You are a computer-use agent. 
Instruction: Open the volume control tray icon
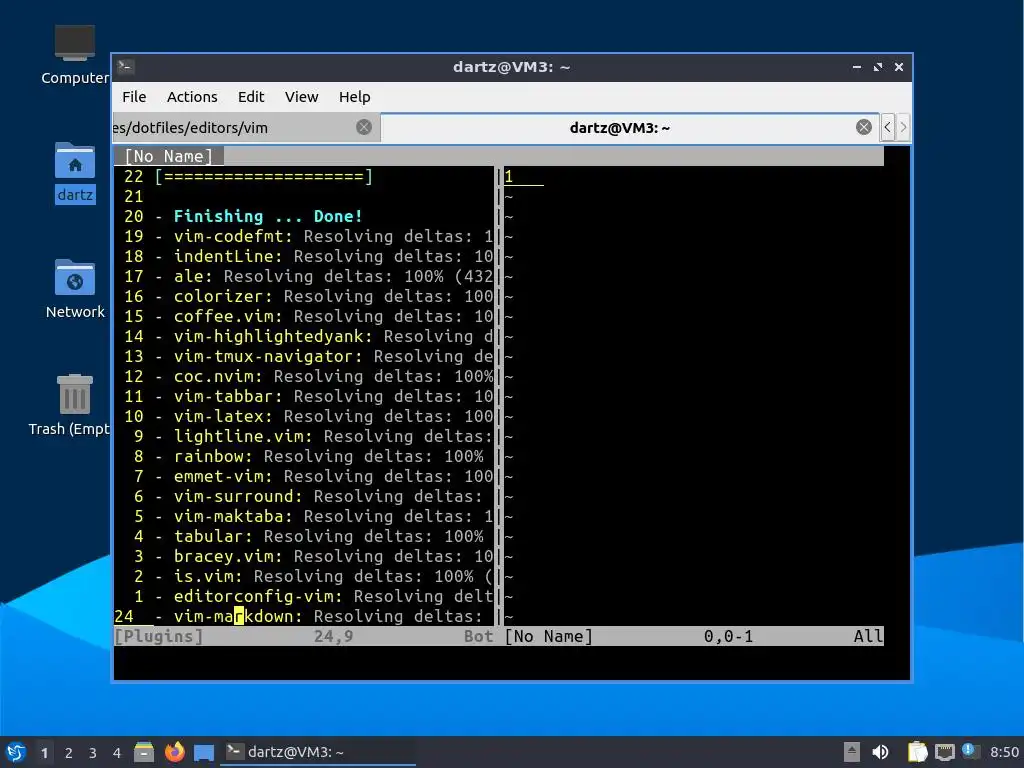pos(880,752)
